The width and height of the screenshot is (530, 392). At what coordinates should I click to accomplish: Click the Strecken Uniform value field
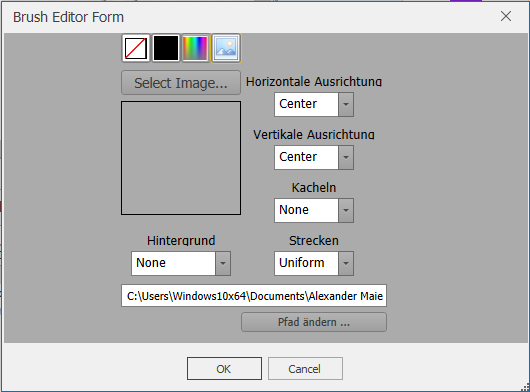click(306, 263)
